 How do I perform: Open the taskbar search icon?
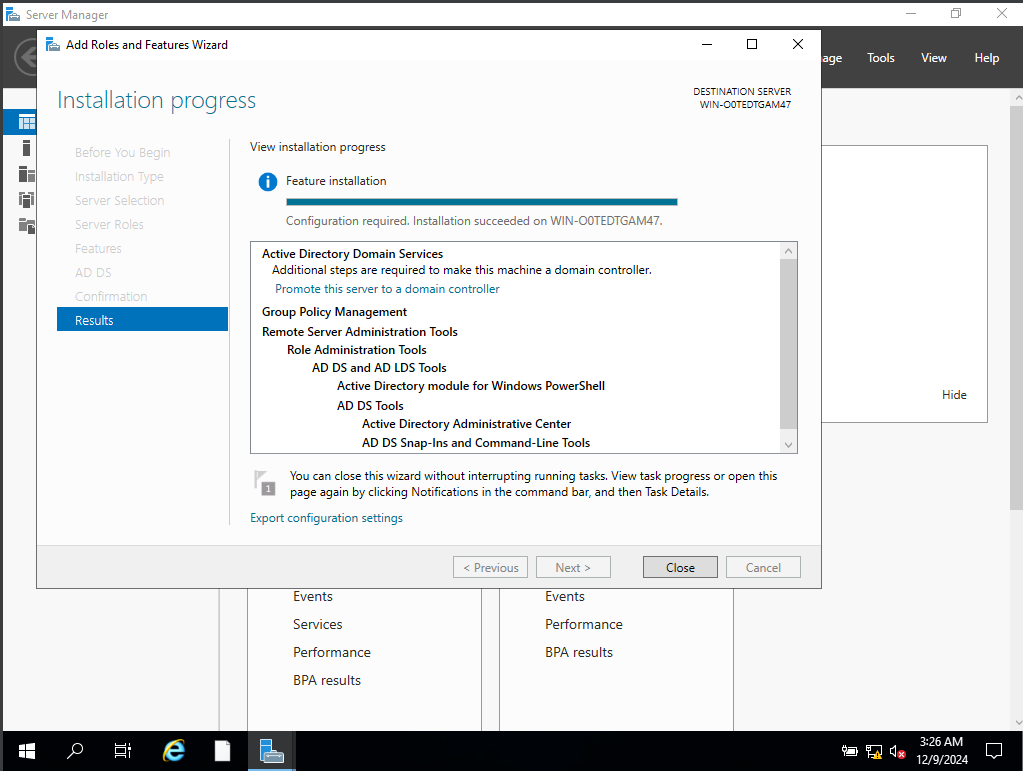(75, 751)
